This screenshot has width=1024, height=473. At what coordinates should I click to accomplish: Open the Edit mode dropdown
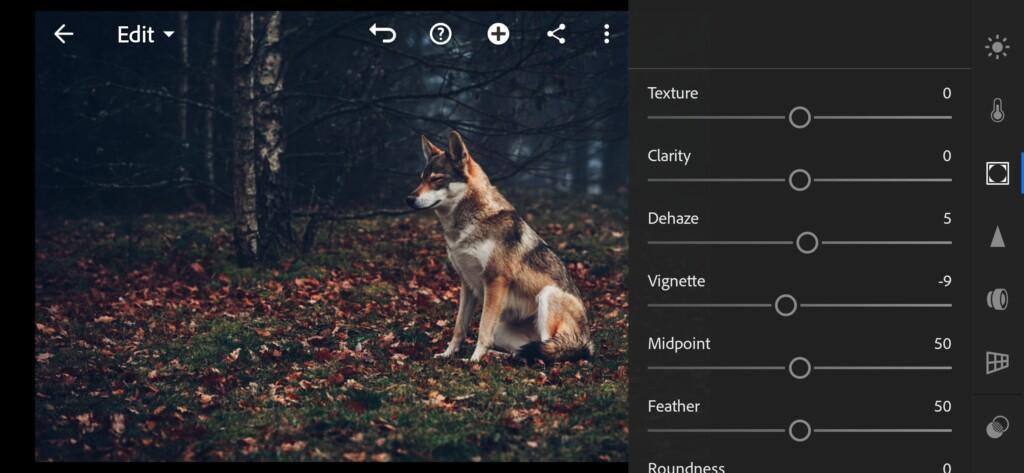(146, 35)
